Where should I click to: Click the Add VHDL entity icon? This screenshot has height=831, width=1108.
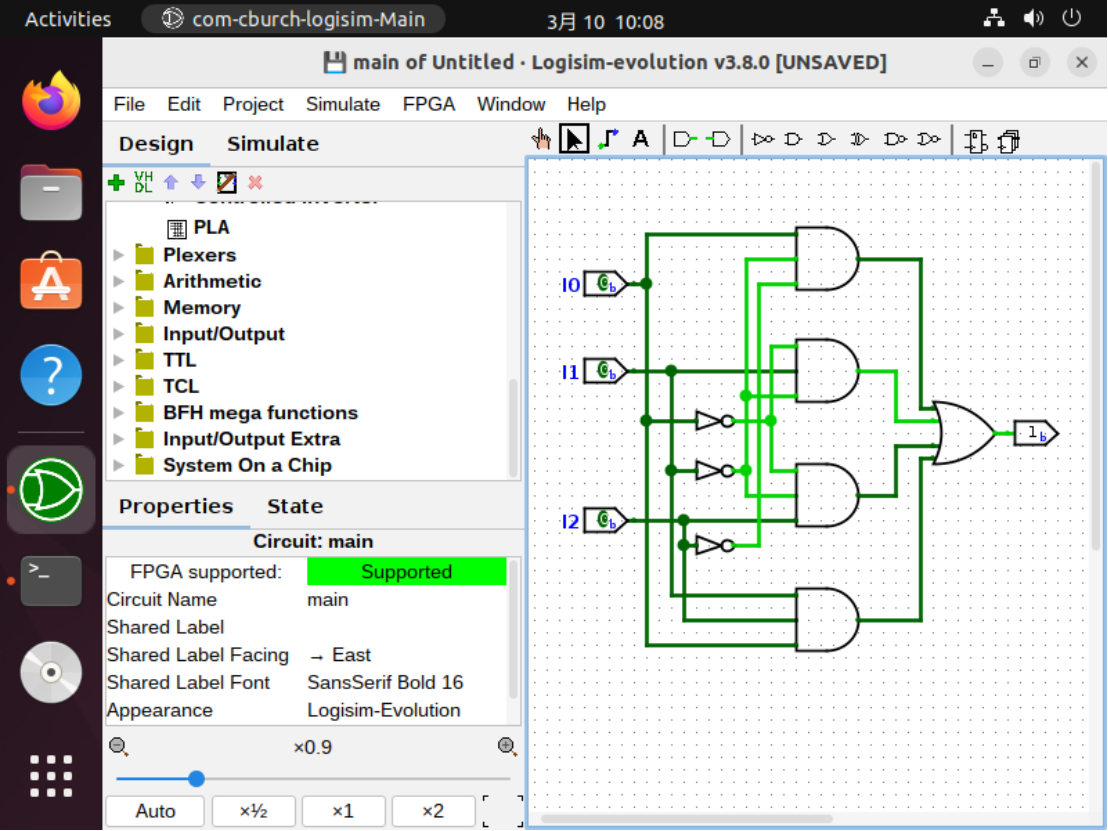click(x=143, y=182)
